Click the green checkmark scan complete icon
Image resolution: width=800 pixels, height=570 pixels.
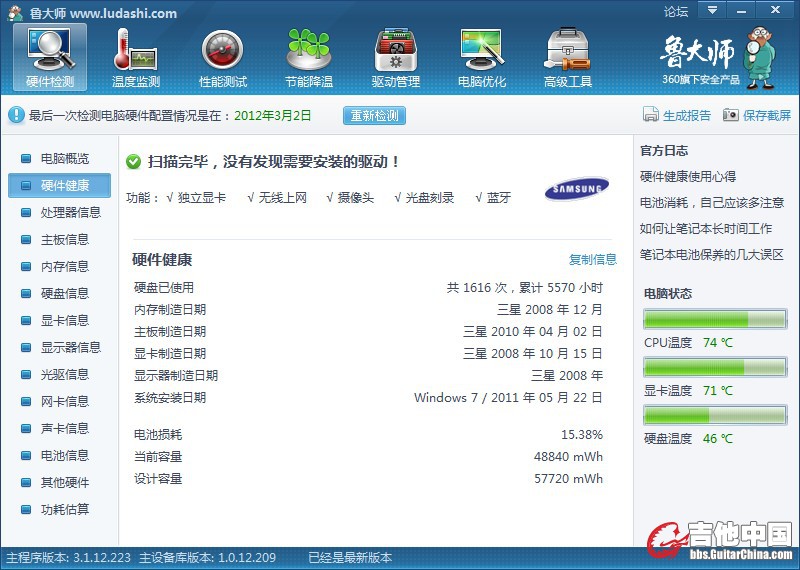[x=133, y=162]
